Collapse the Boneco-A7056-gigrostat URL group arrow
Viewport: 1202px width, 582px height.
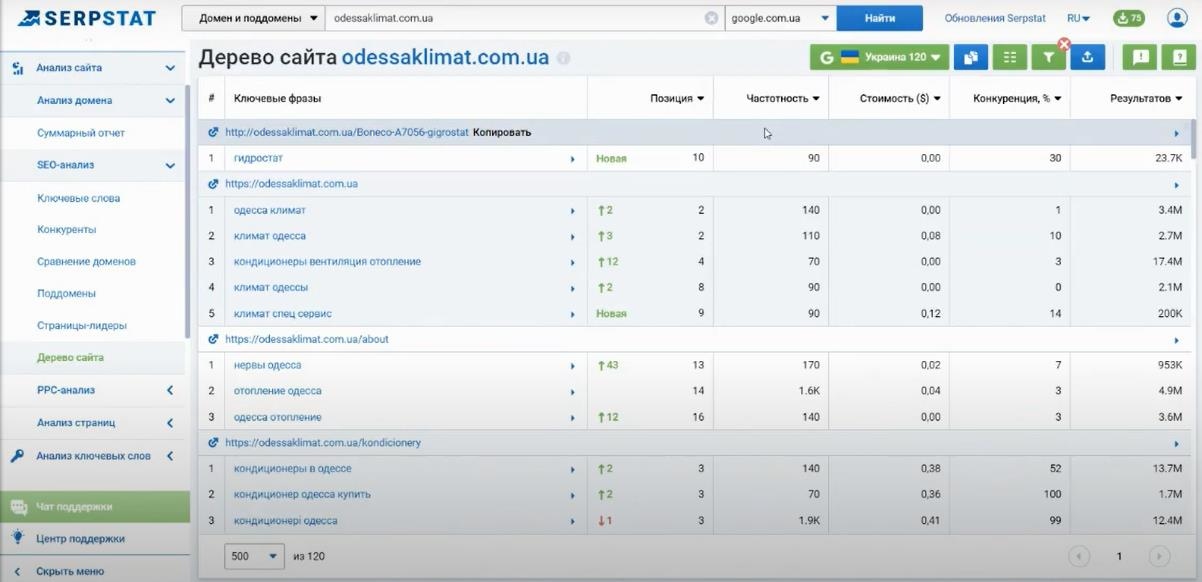(x=1176, y=133)
